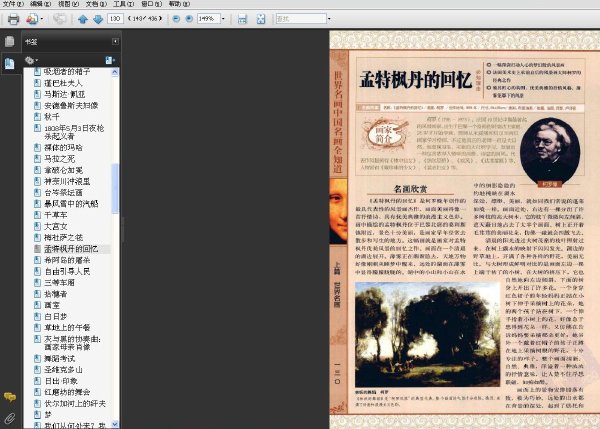This screenshot has height=429, width=600.
Task: Select bookmark 伏尔加河上的纤夫
Action: (x=75, y=403)
